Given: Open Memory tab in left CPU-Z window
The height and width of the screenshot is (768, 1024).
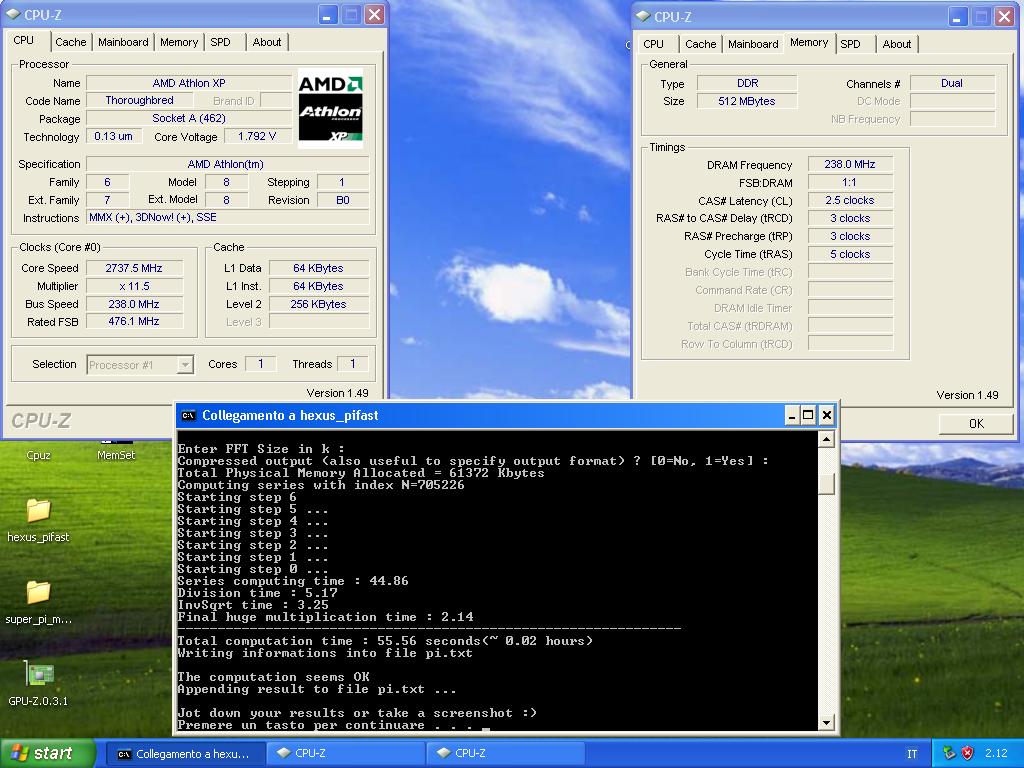Looking at the screenshot, I should (x=179, y=42).
